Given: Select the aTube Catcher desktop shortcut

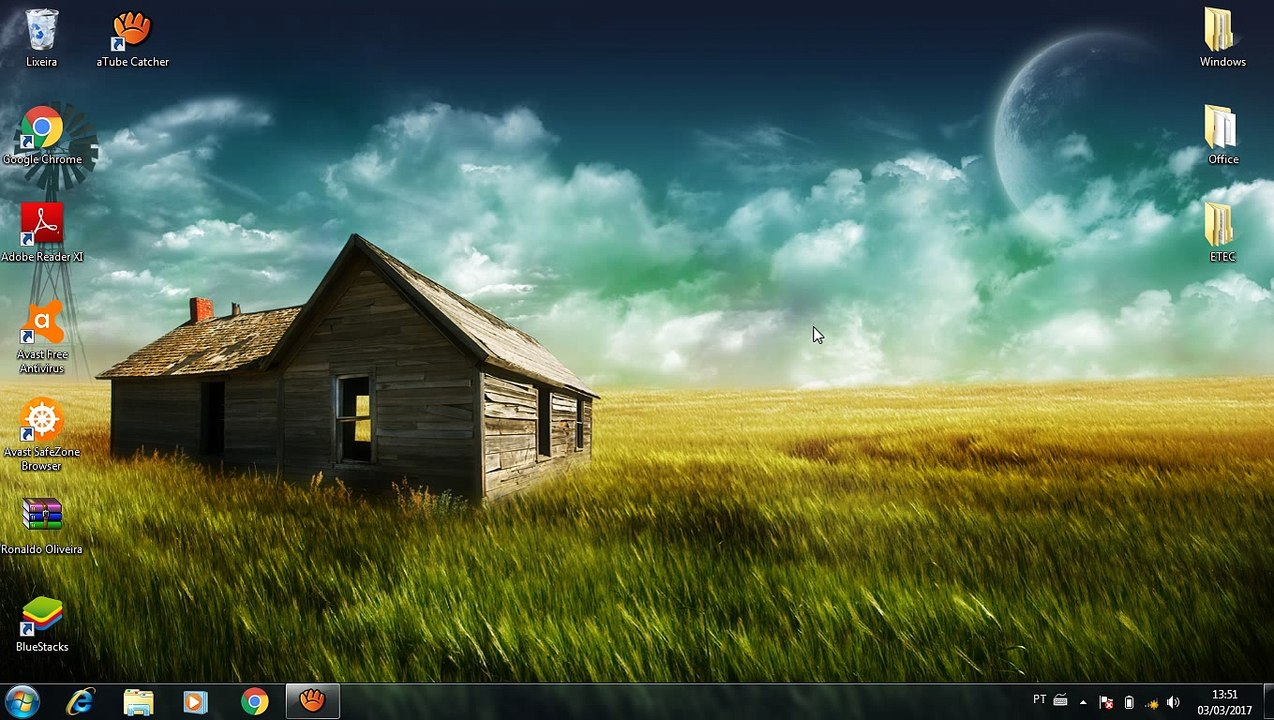Looking at the screenshot, I should [x=132, y=38].
